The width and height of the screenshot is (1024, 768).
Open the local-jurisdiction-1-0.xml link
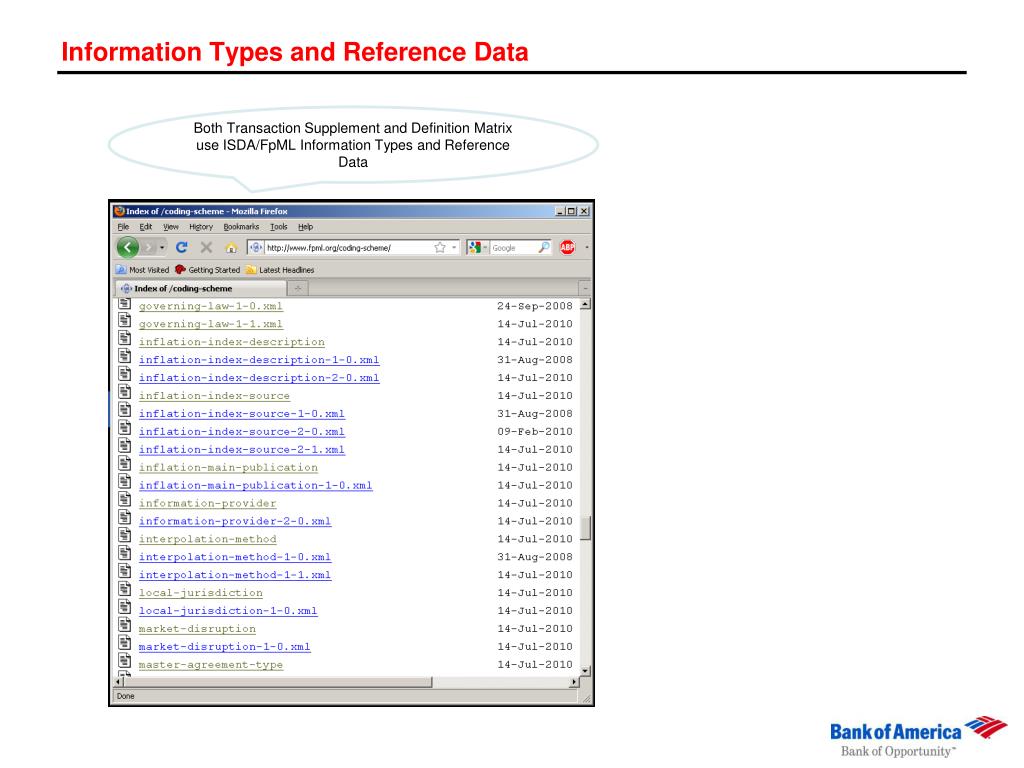tap(228, 611)
